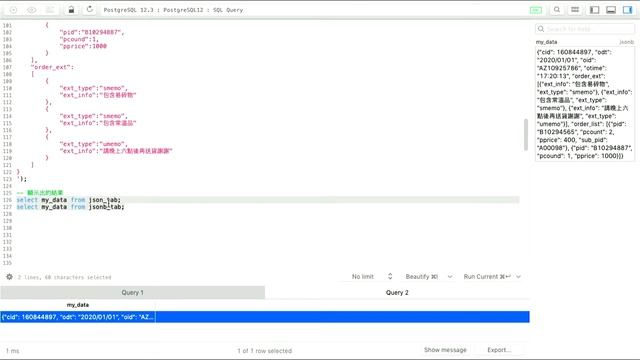Click the Beautify button
640x360 pixels.
[x=421, y=277]
